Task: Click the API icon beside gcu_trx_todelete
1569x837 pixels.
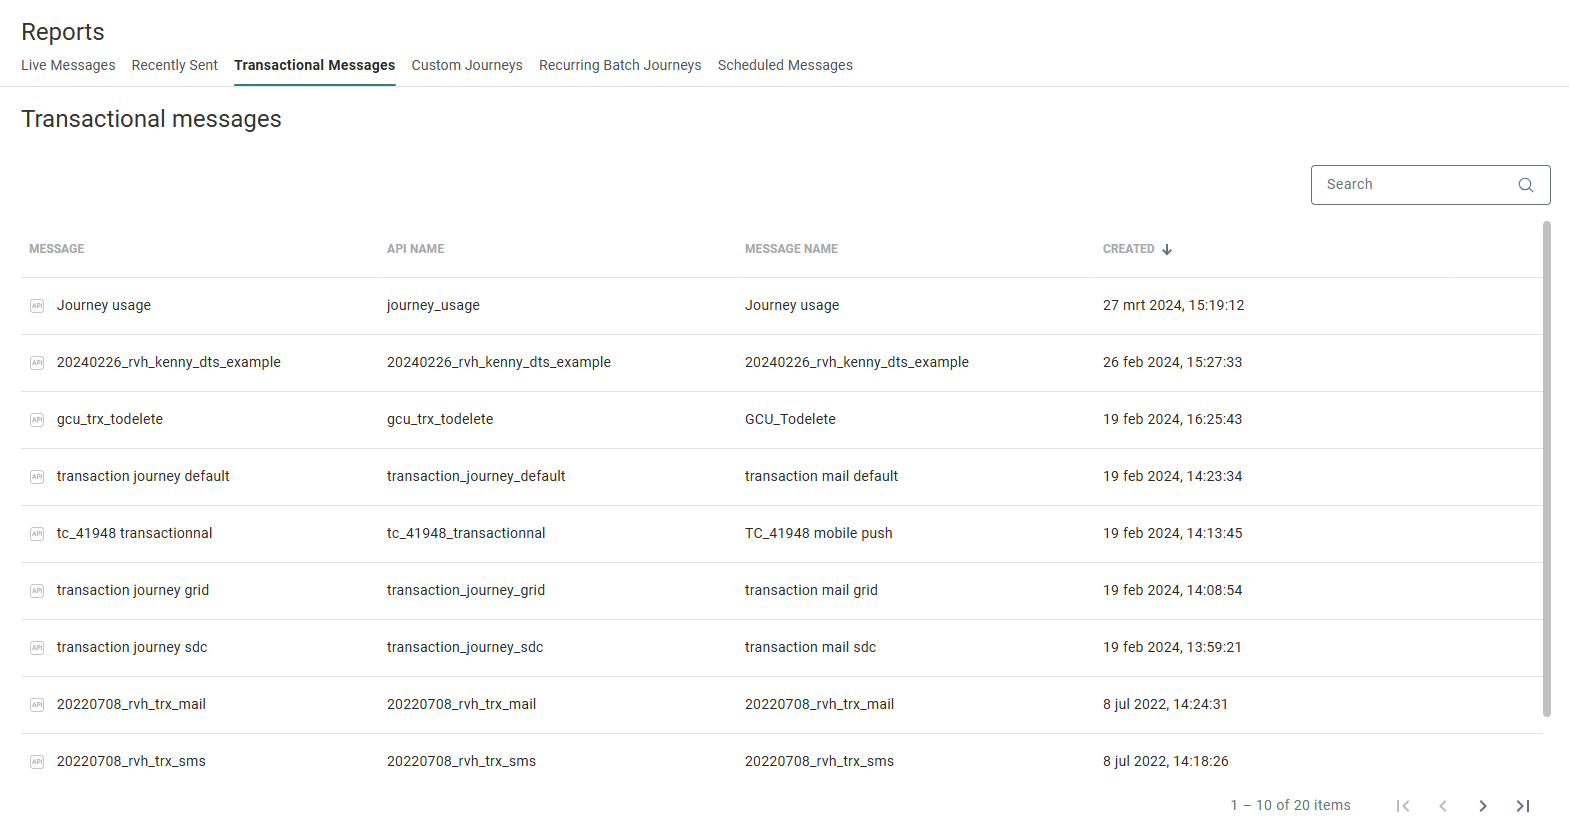Action: [37, 420]
